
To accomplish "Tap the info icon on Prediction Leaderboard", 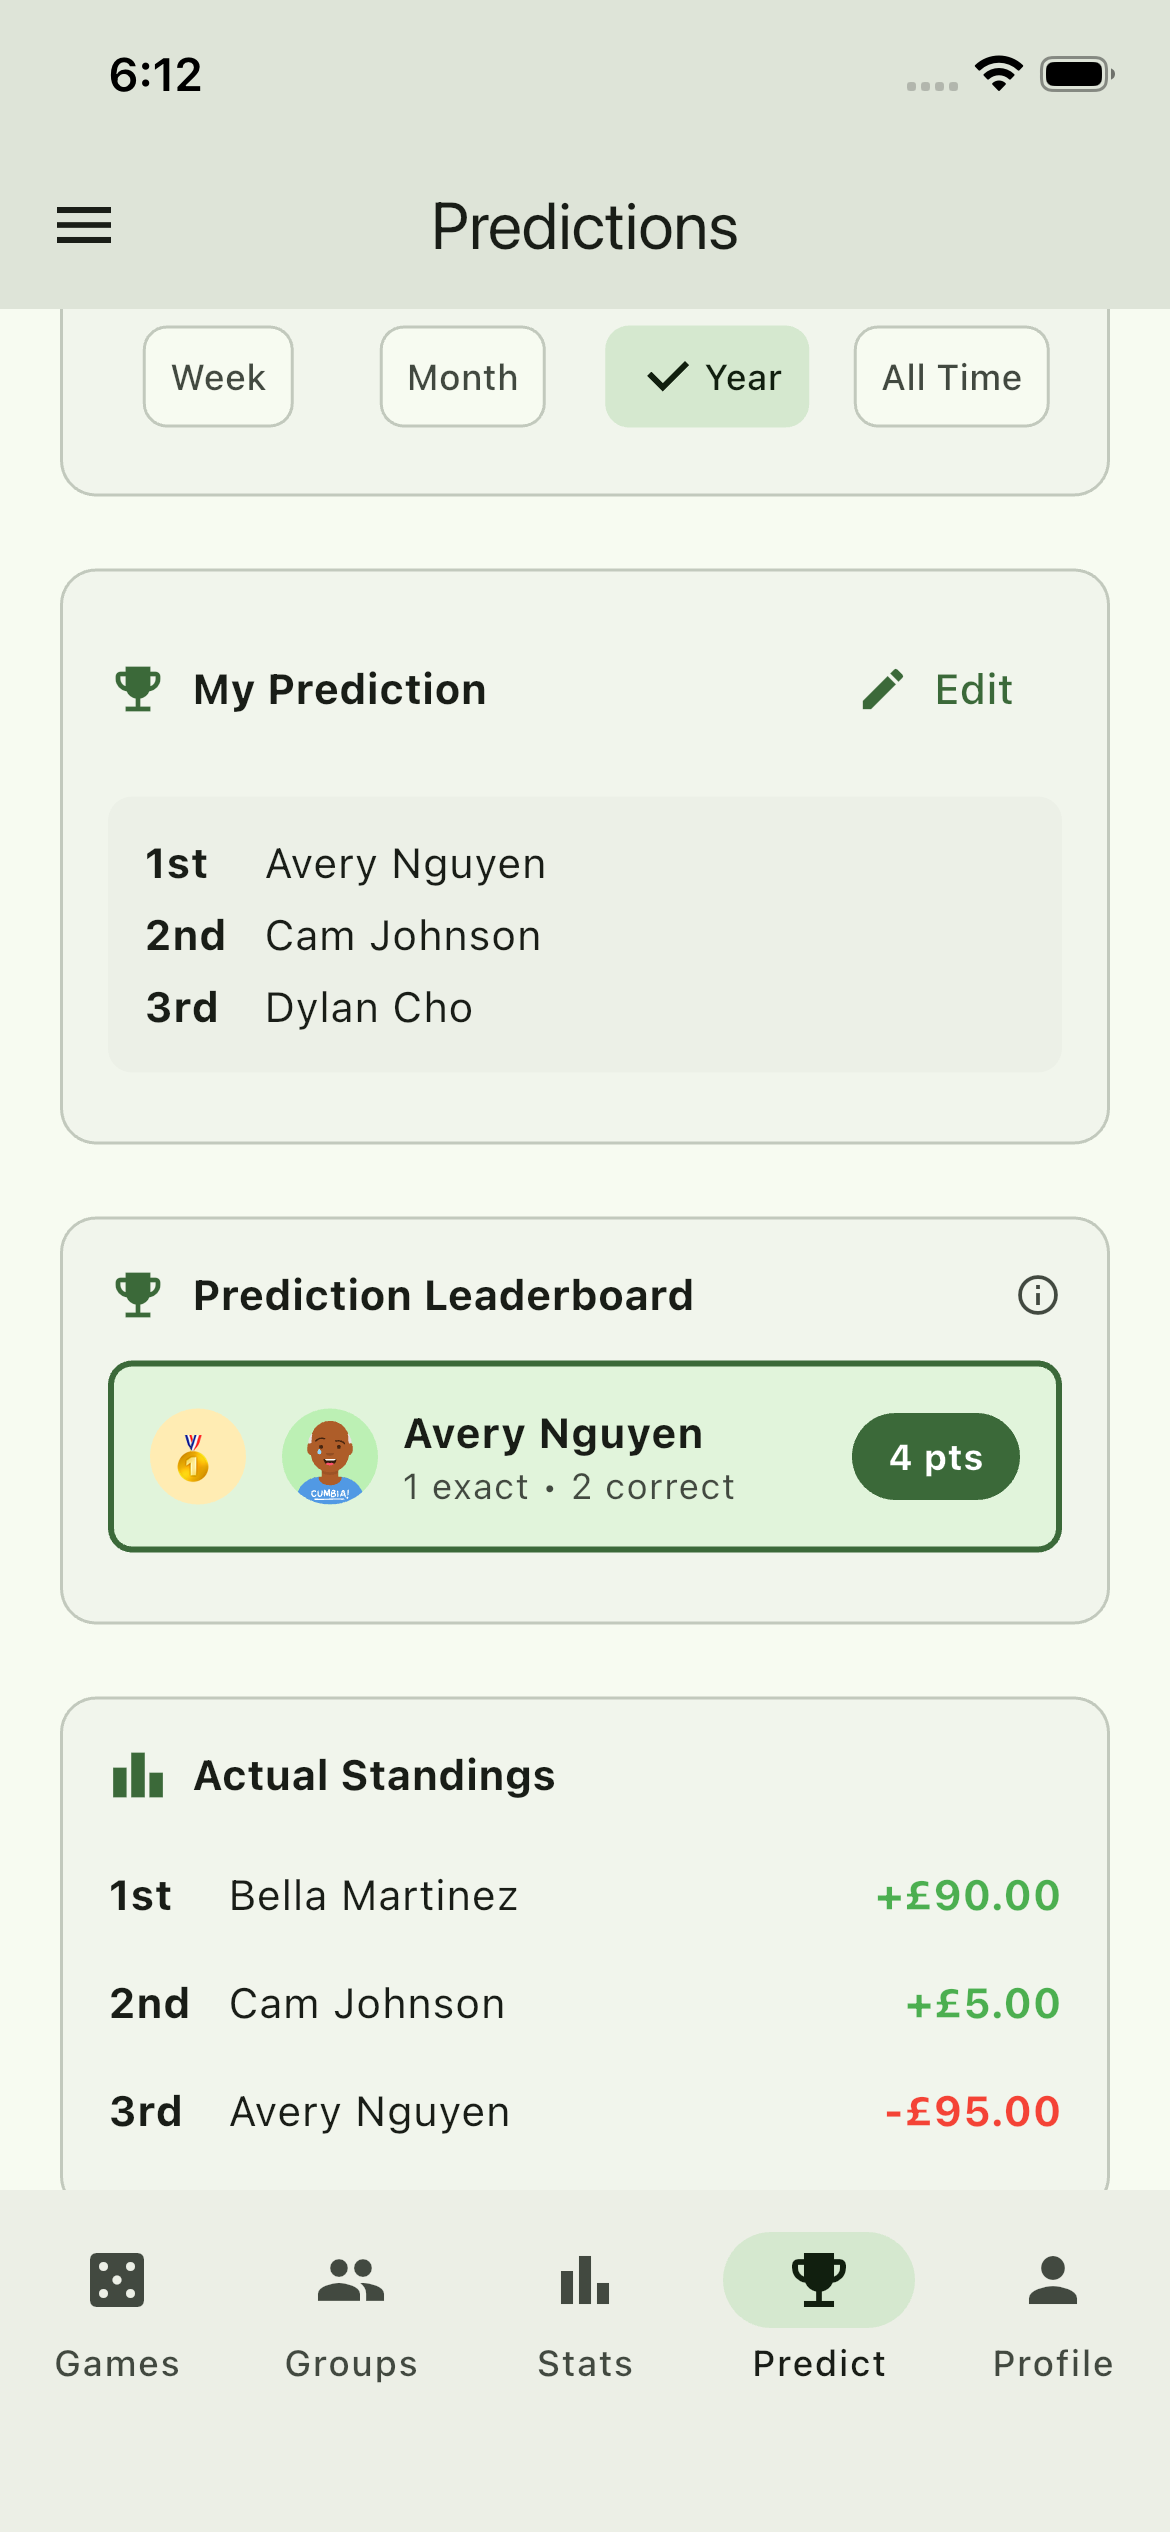I will point(1037,1294).
